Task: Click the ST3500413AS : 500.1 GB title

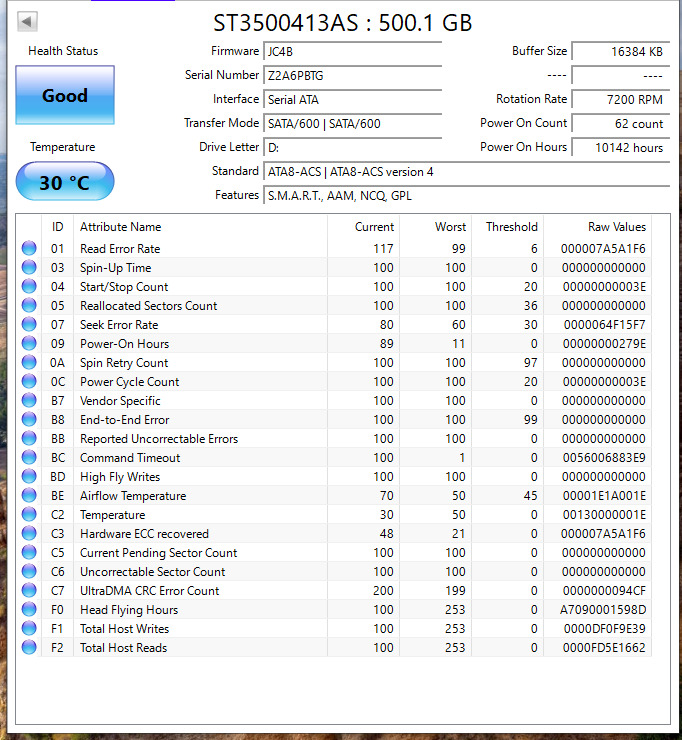Action: [x=343, y=23]
